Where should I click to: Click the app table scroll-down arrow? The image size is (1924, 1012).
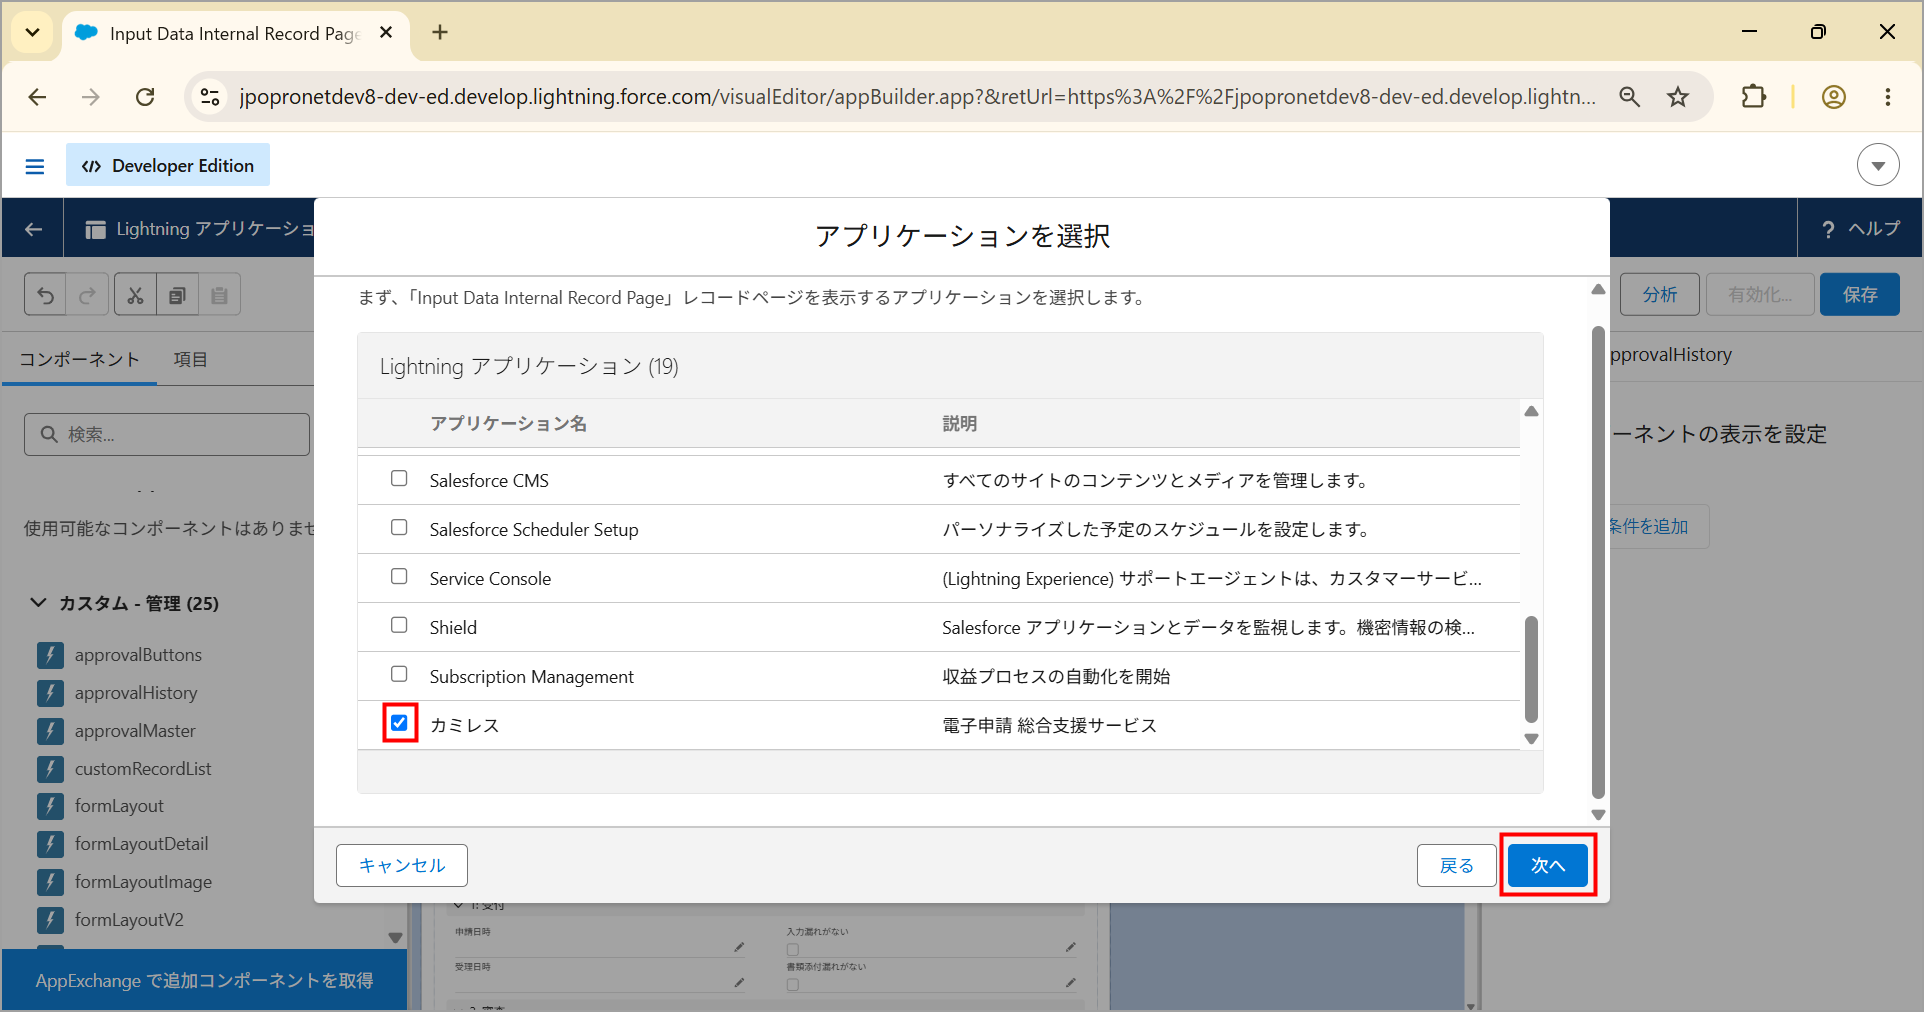tap(1531, 739)
